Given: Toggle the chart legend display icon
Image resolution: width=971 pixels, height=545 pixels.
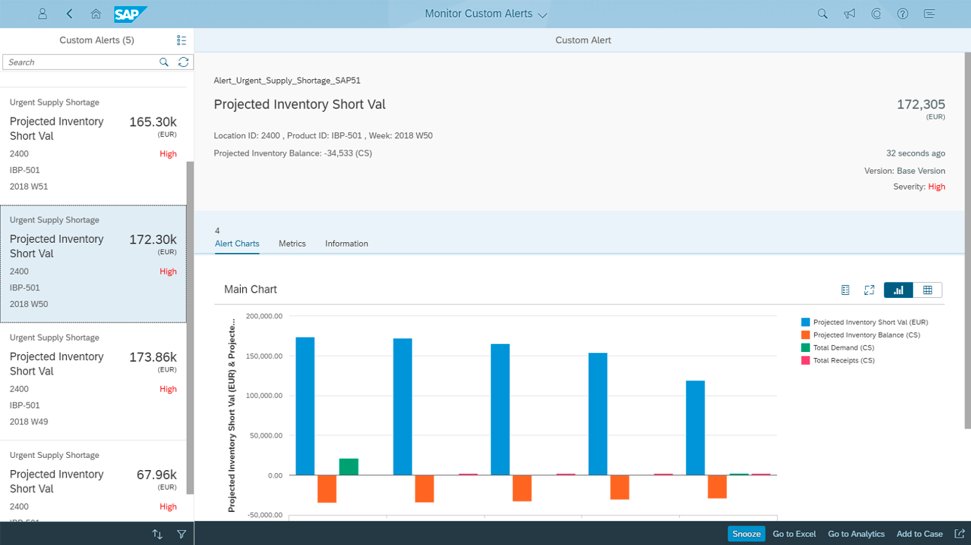Looking at the screenshot, I should pos(845,290).
